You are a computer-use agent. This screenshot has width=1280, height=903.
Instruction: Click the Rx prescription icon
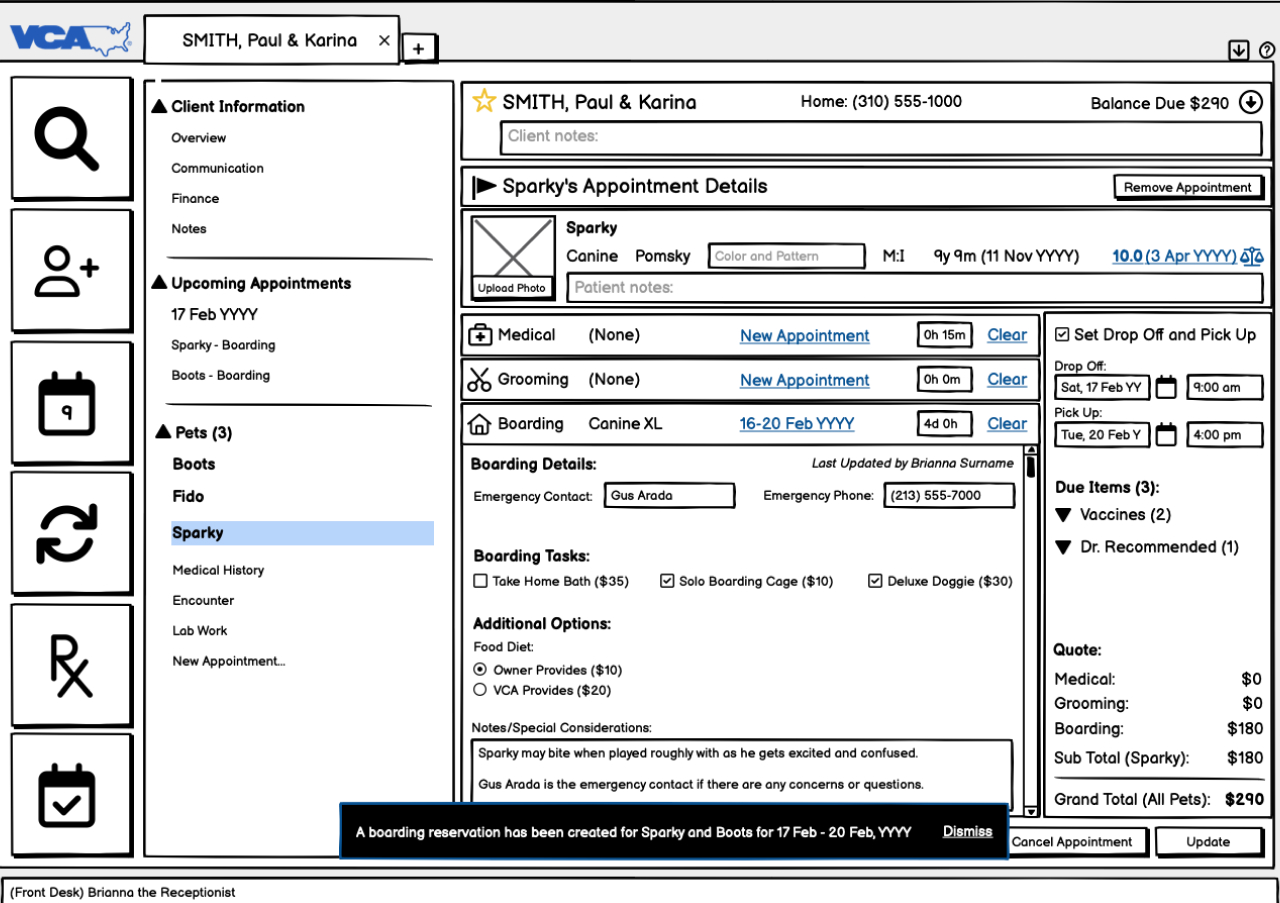pyautogui.click(x=70, y=665)
